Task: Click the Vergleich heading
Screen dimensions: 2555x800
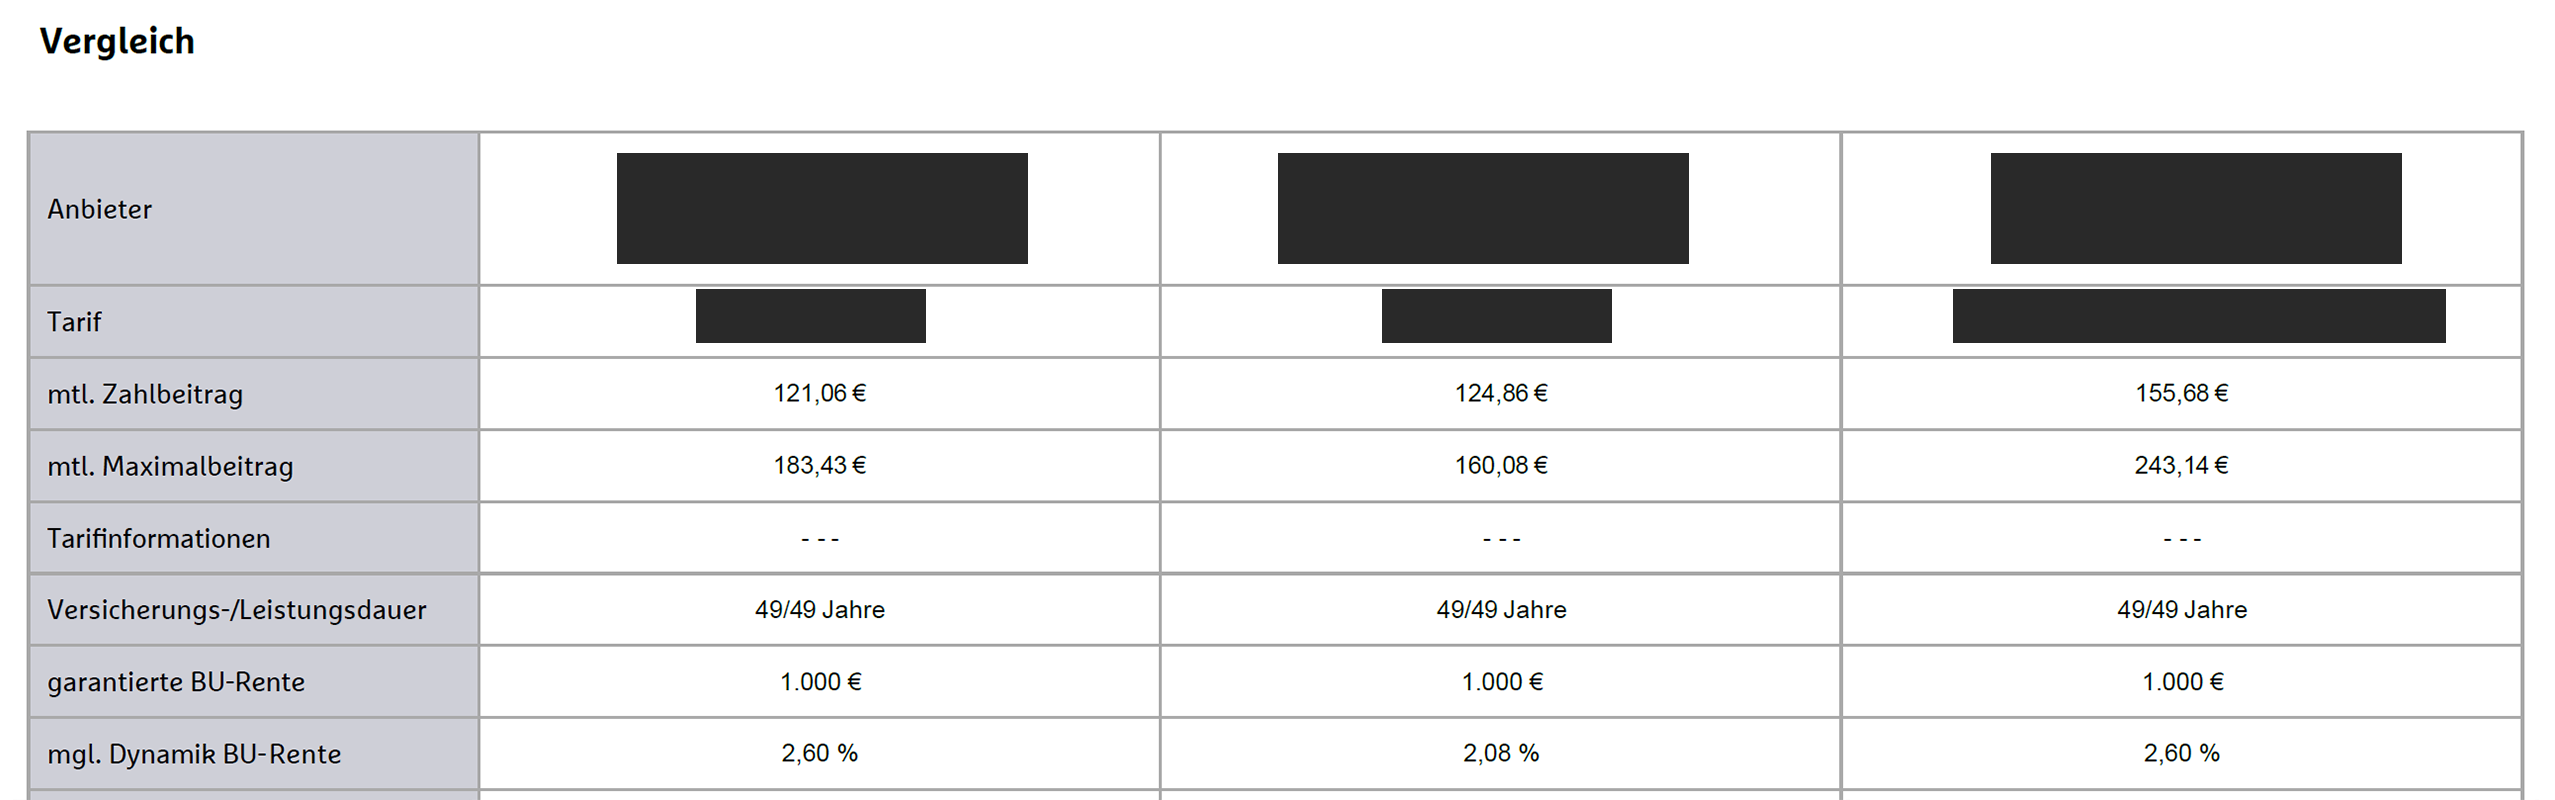Action: pos(117,42)
